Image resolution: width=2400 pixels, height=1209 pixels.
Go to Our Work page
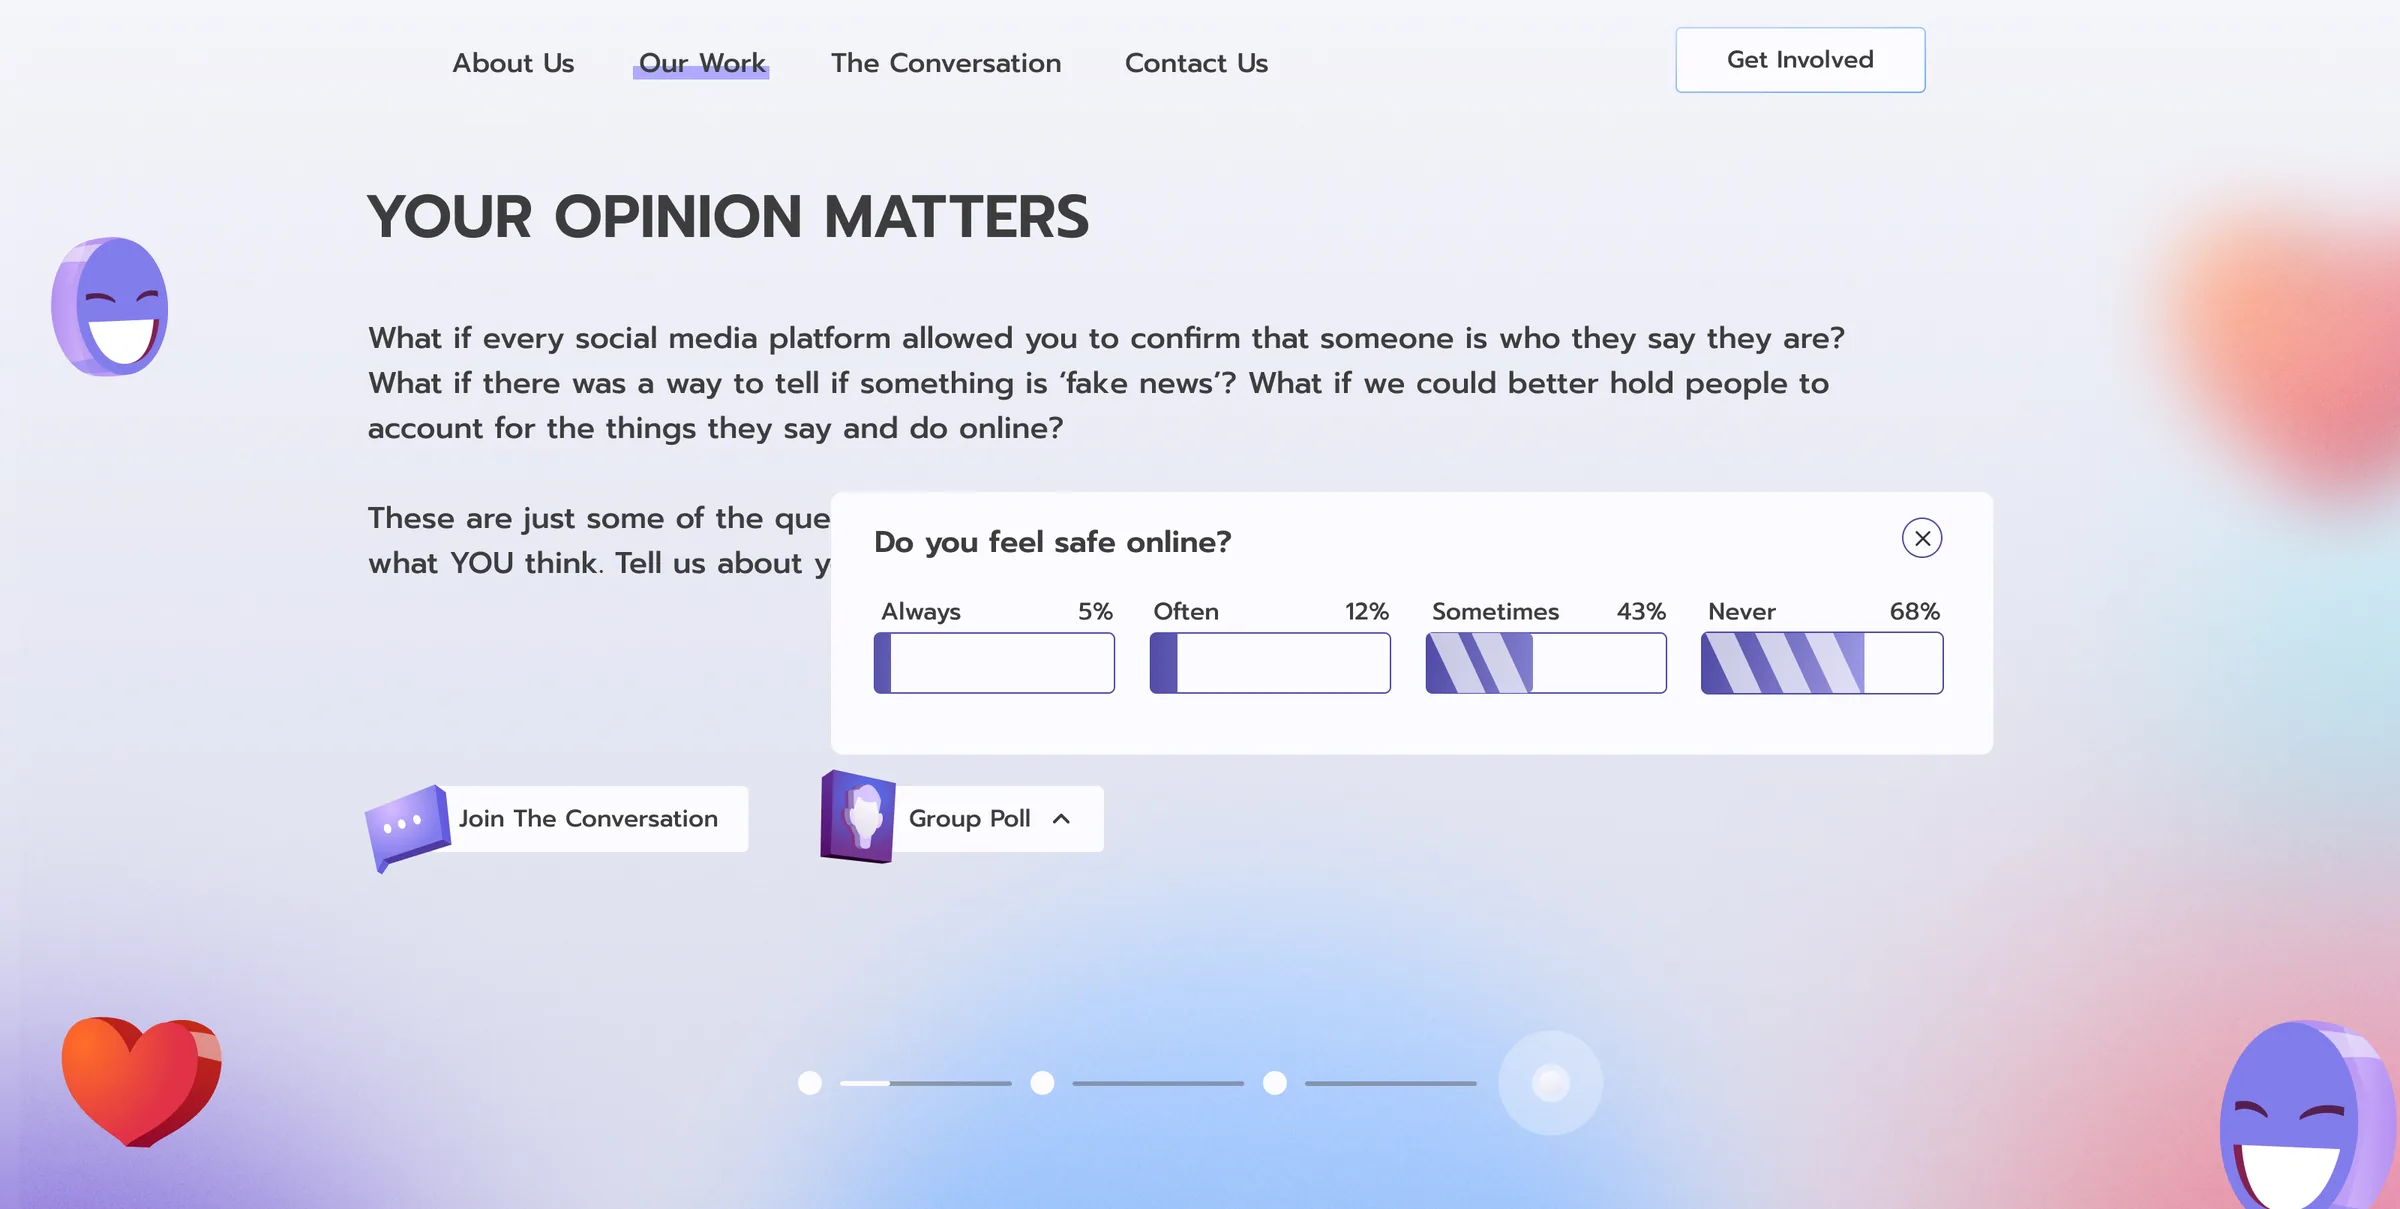coord(701,63)
